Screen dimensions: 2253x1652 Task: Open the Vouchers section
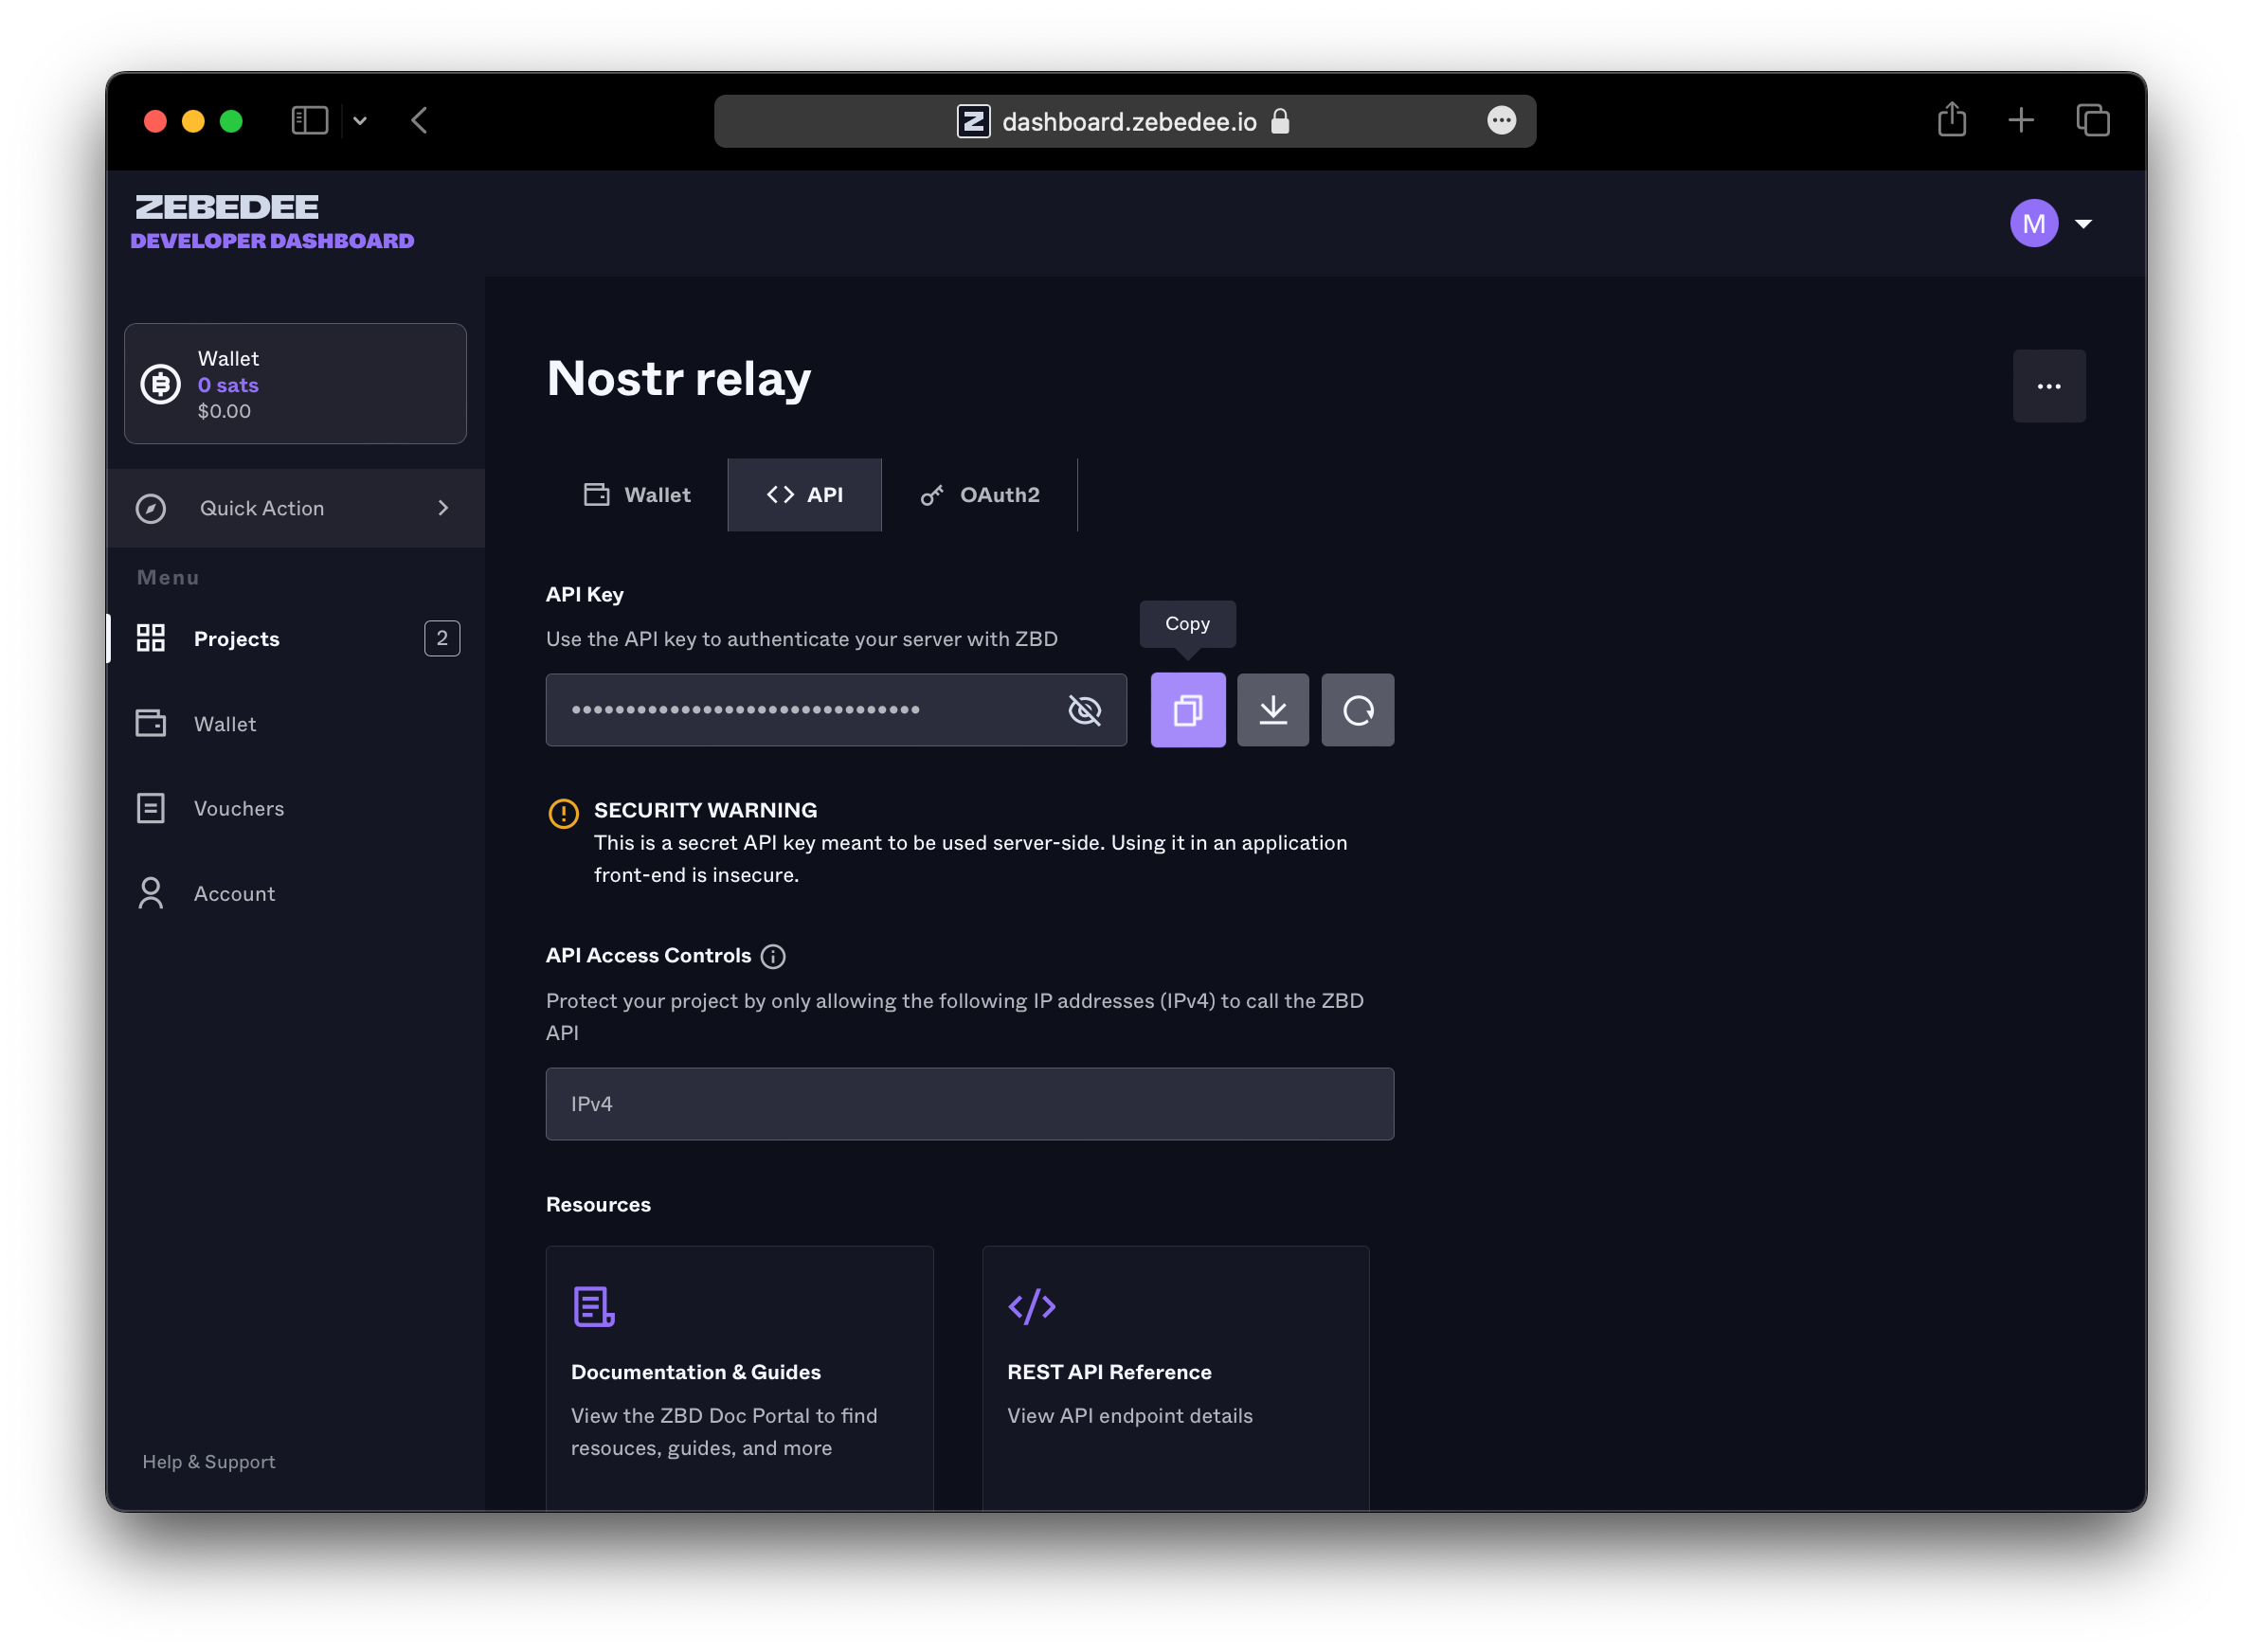coord(238,808)
